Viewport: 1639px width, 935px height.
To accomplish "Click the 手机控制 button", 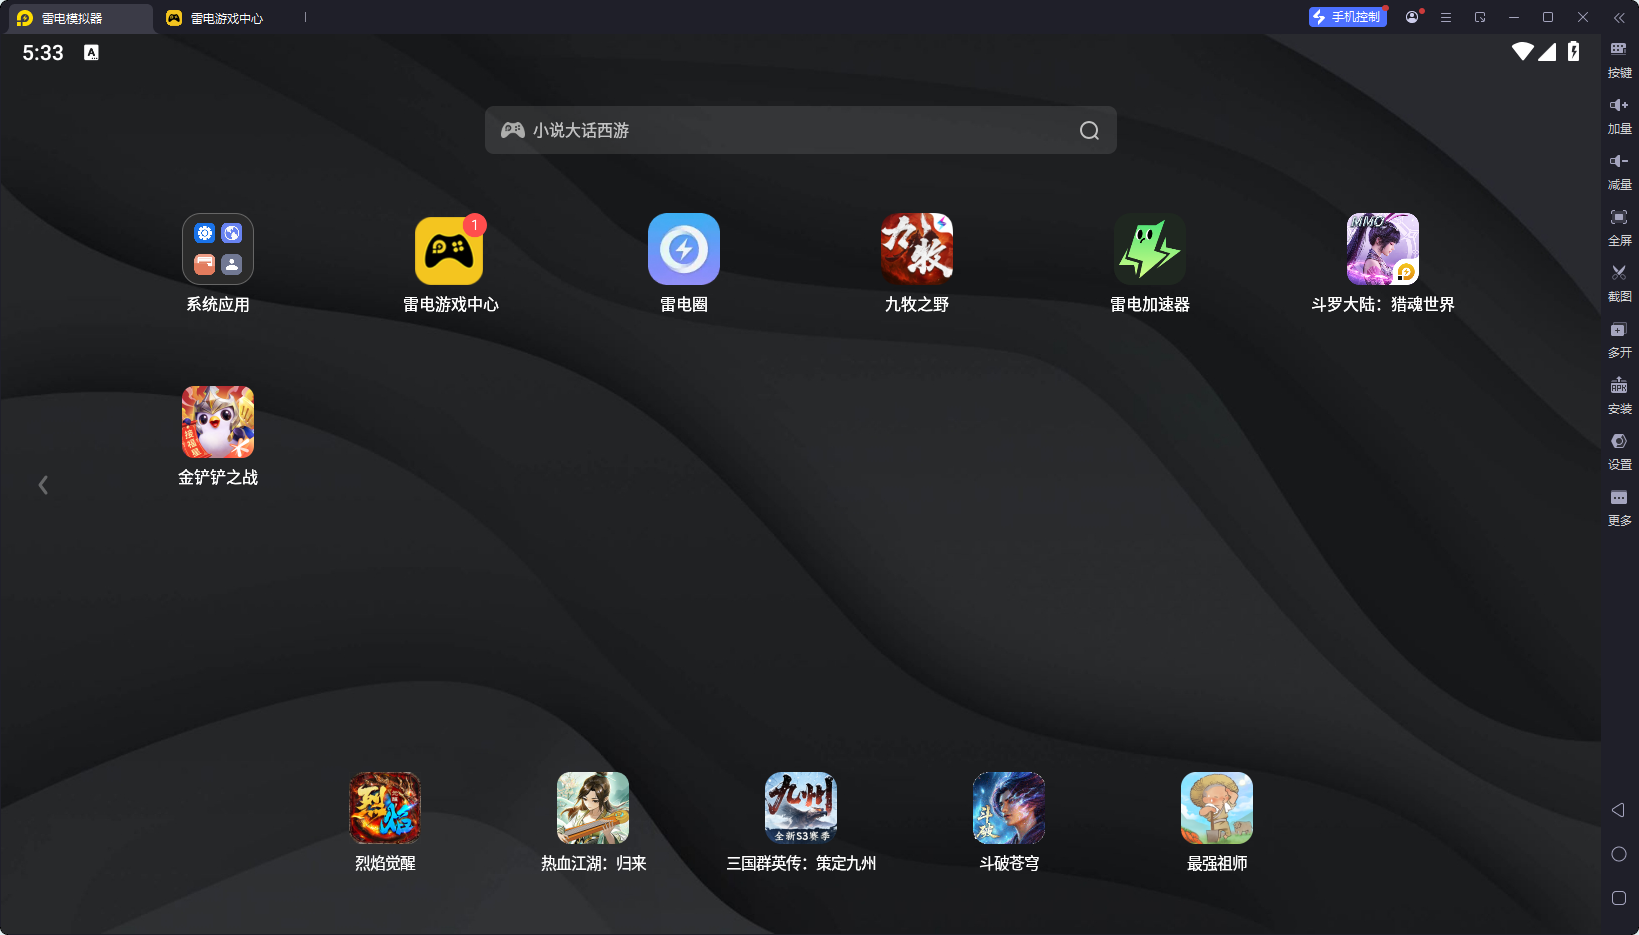I will (x=1348, y=17).
